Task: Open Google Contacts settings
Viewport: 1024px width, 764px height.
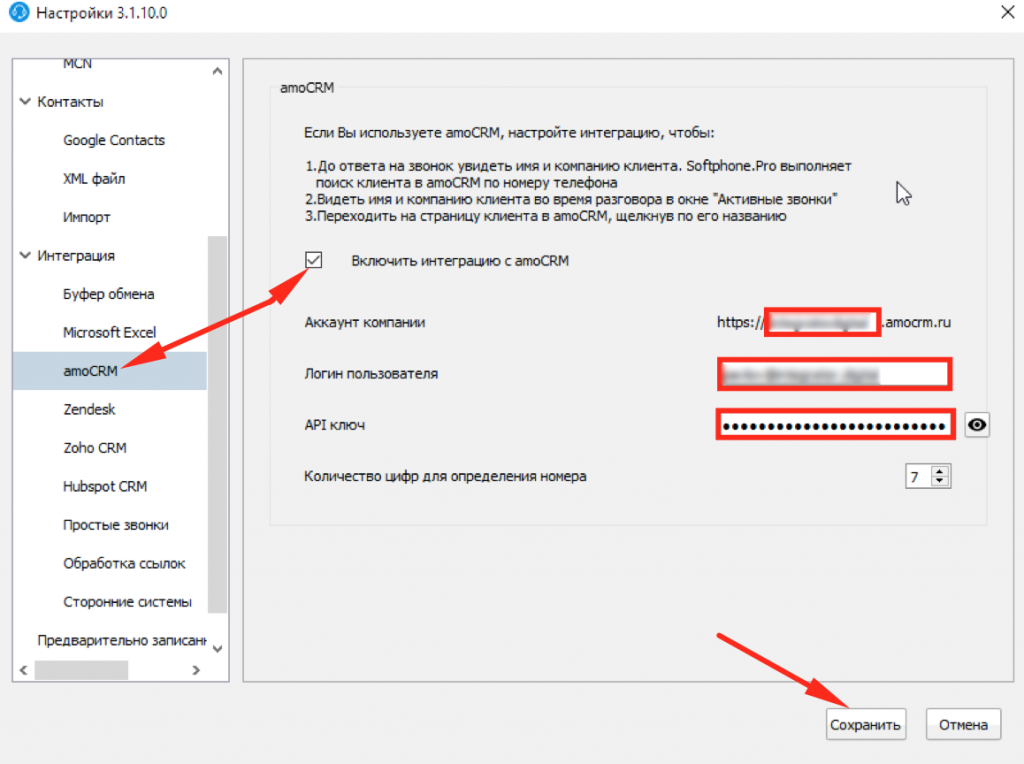Action: (x=112, y=140)
